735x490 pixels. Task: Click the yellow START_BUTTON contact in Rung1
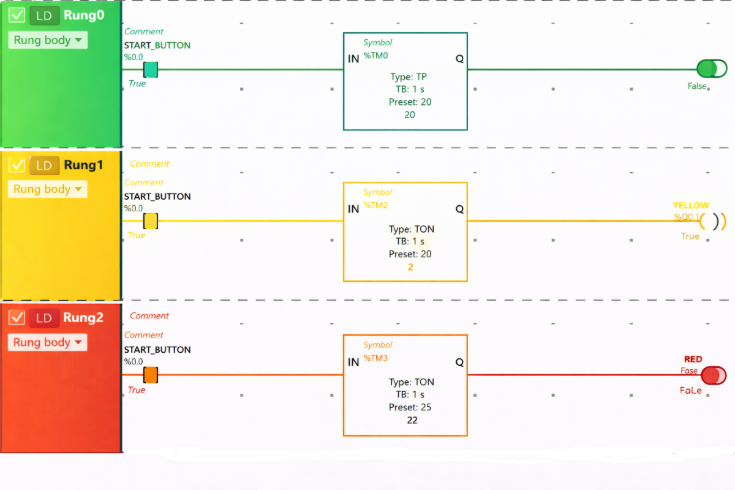[151, 221]
